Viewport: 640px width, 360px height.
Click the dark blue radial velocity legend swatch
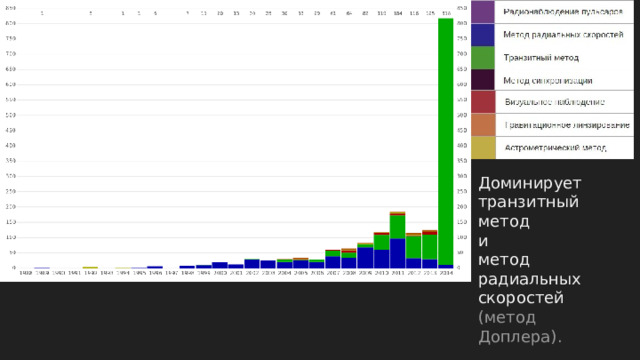(x=483, y=35)
